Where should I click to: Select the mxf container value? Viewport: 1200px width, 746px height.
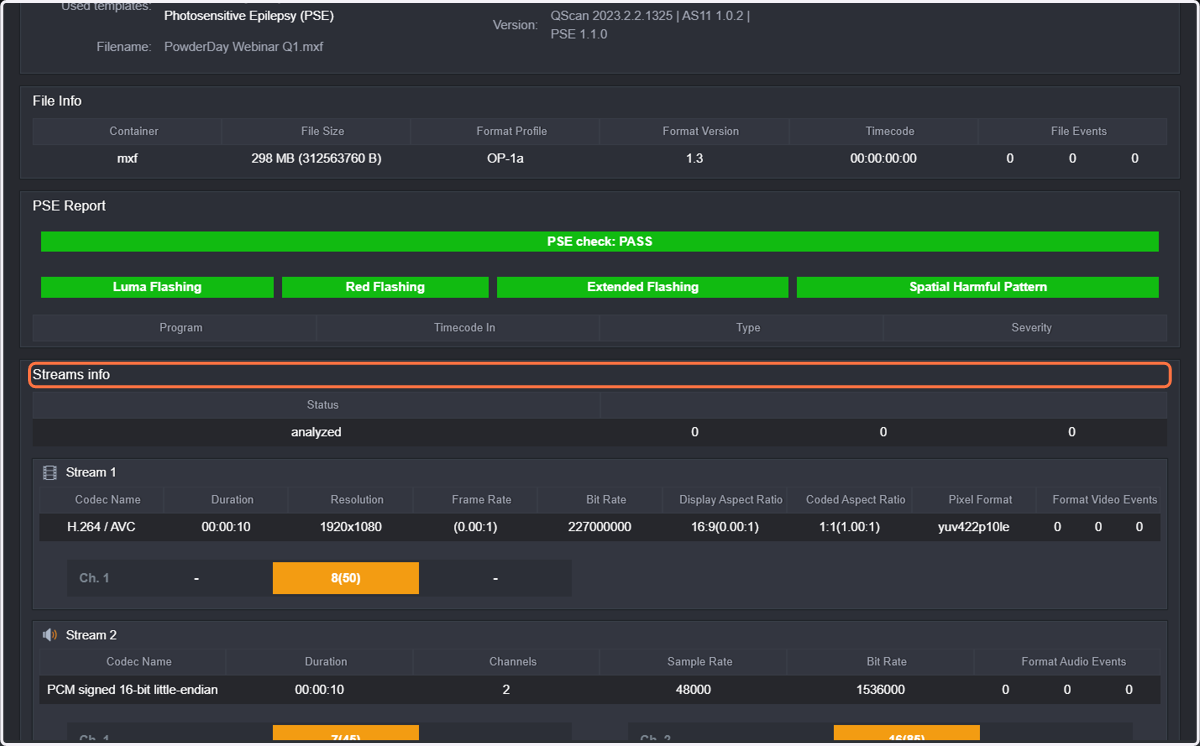[127, 158]
